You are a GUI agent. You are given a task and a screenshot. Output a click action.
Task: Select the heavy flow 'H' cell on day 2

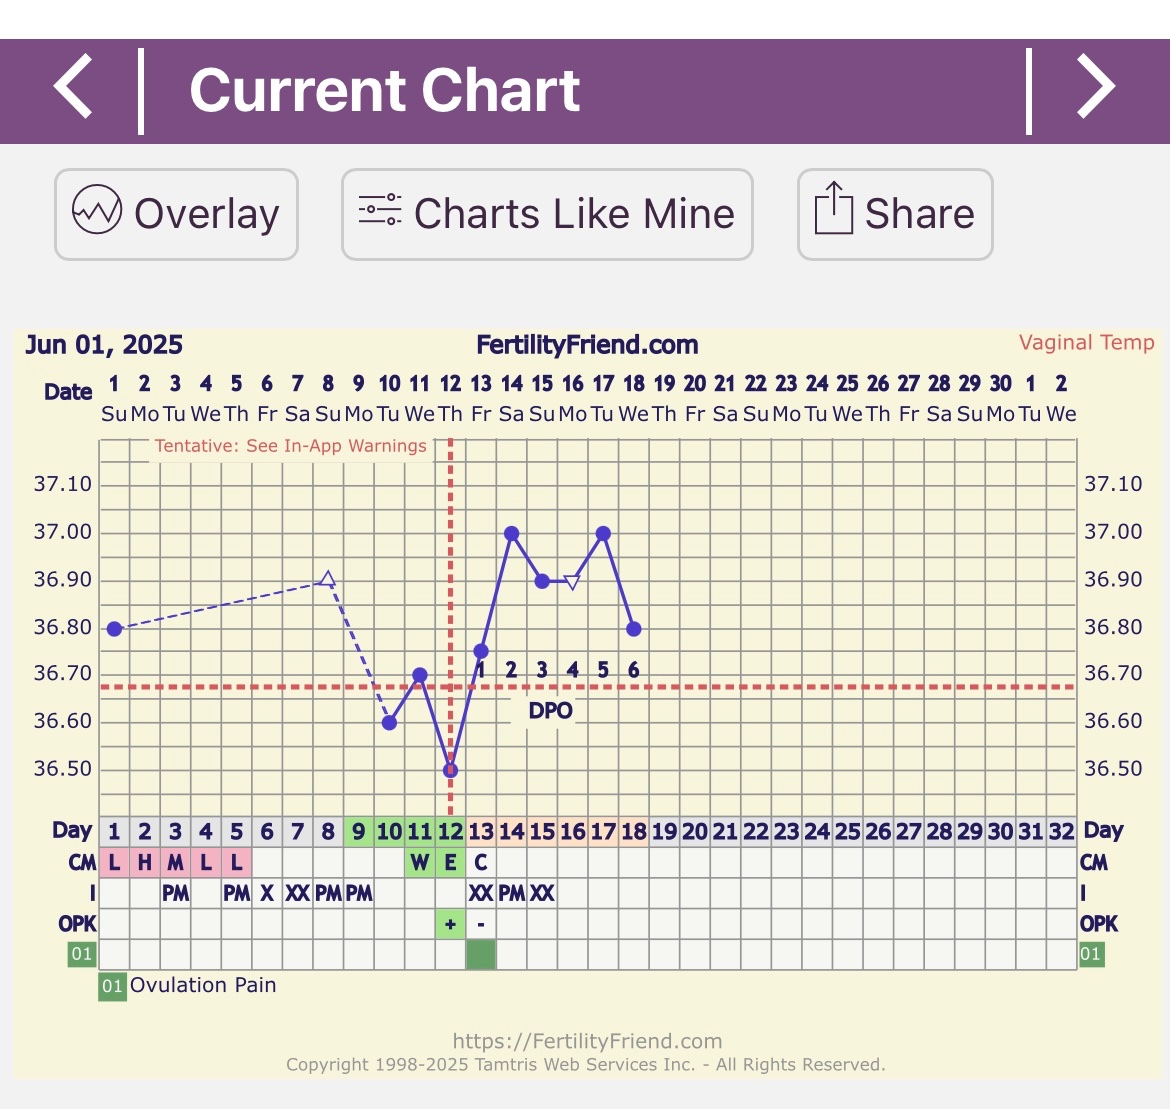[x=144, y=862]
